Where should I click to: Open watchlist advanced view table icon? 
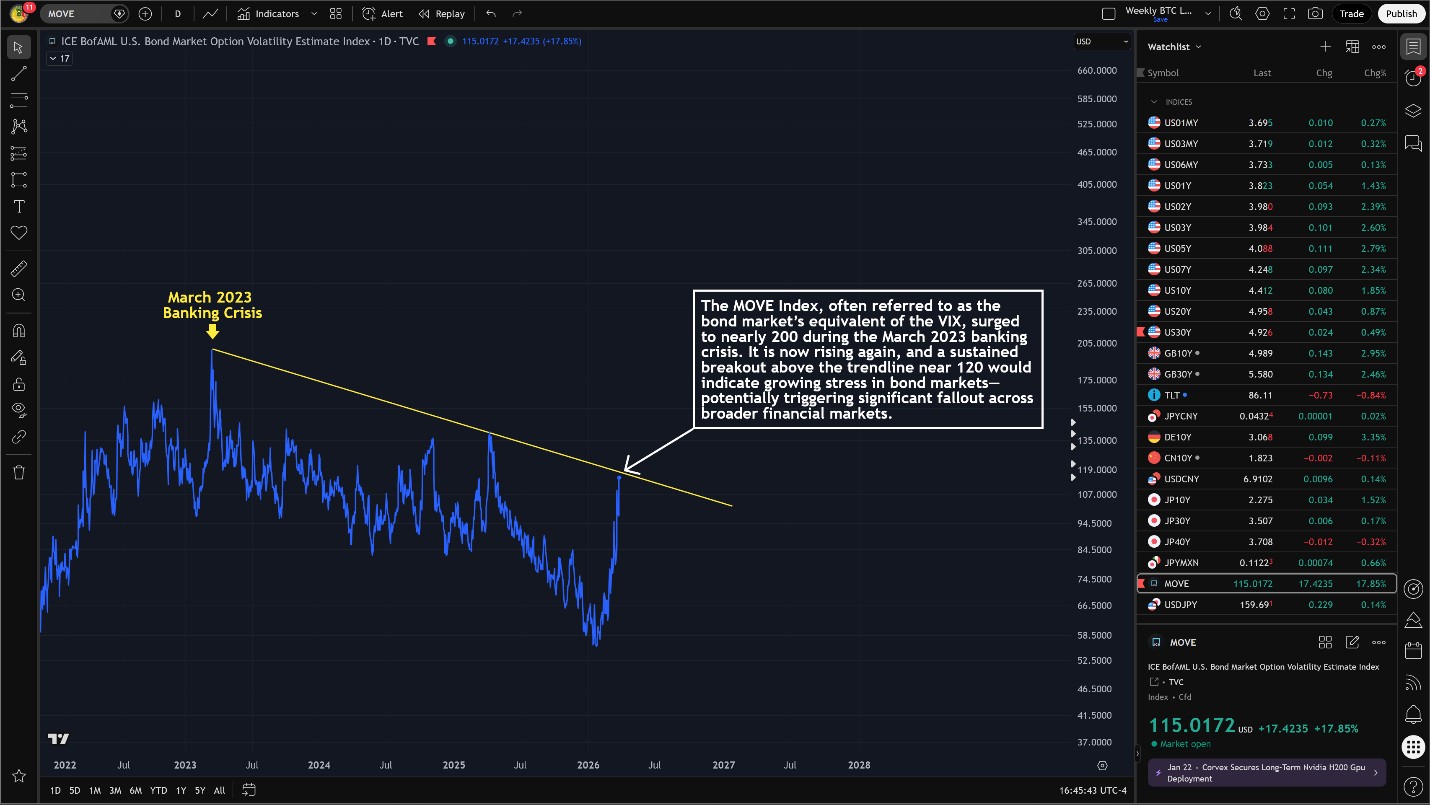[1352, 46]
